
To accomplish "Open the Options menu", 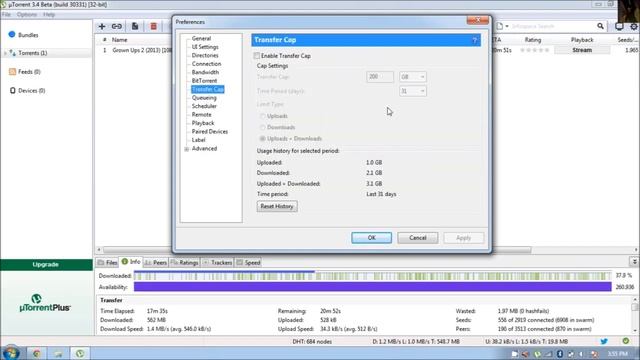I will click(x=27, y=14).
